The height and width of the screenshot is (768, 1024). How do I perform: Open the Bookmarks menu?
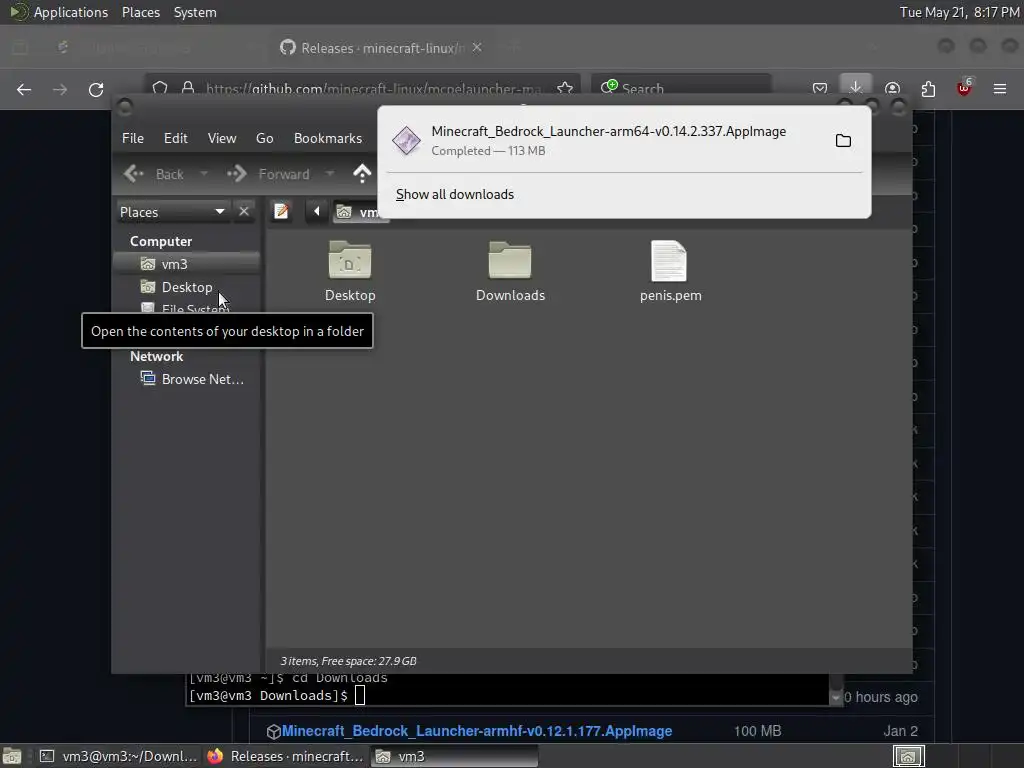tap(328, 138)
